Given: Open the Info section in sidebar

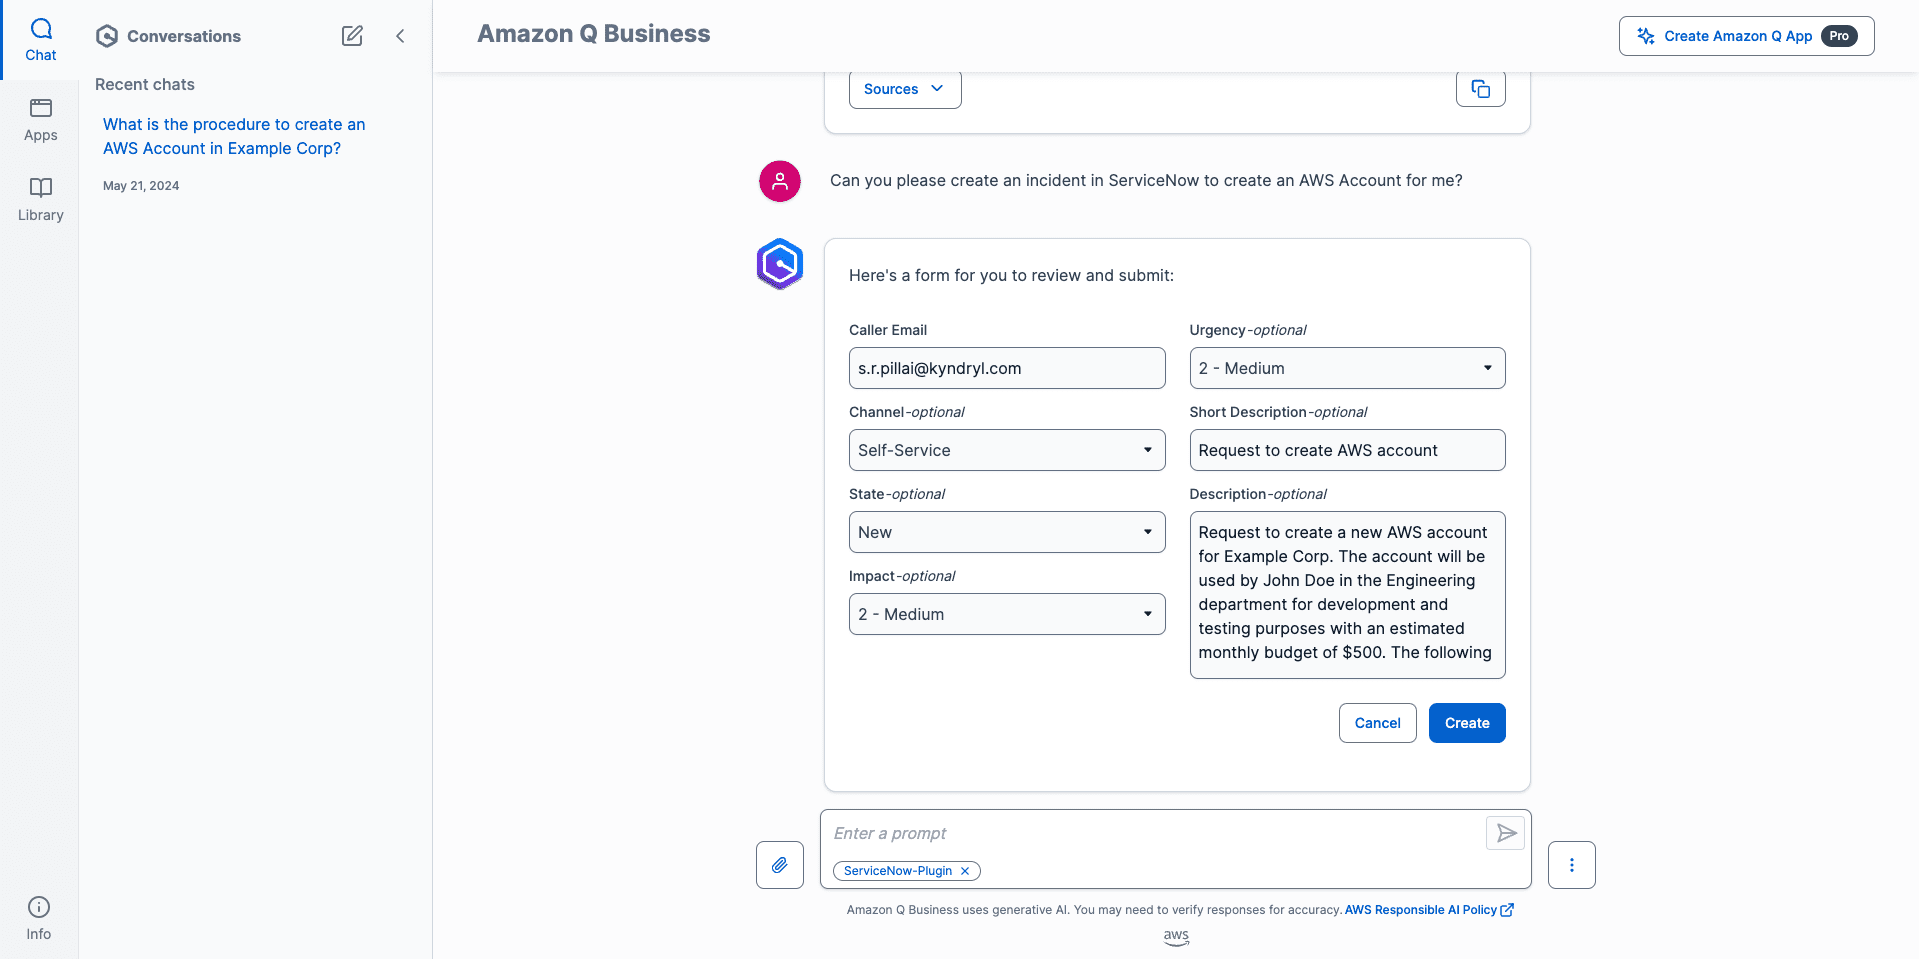Looking at the screenshot, I should pyautogui.click(x=39, y=918).
